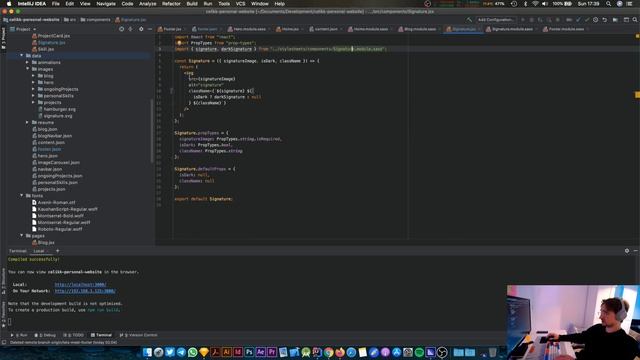
Task: Collapse the data folder
Action: 22,56
